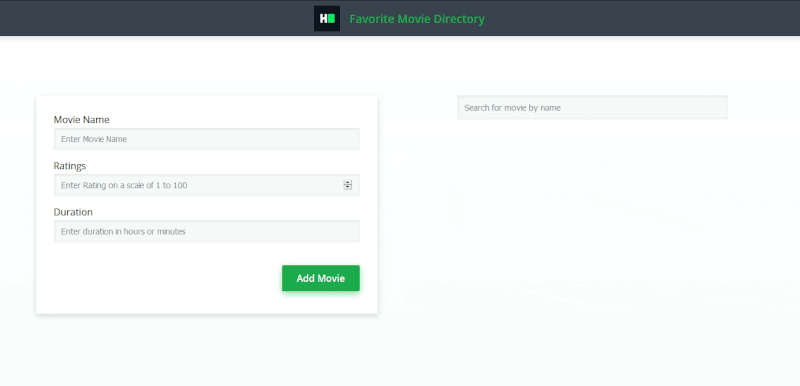Focus the Duration input field
The image size is (800, 386).
pyautogui.click(x=207, y=231)
